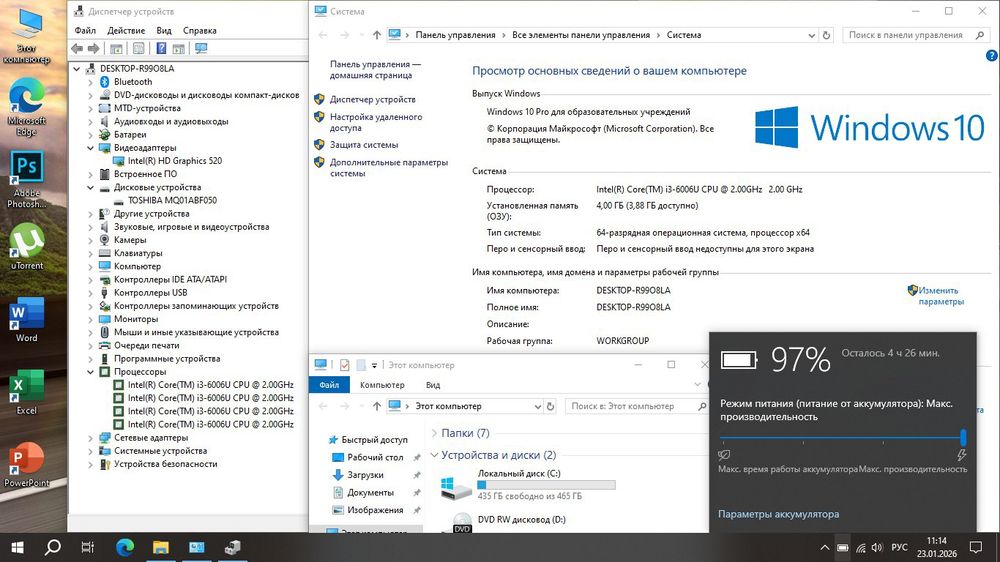The width and height of the screenshot is (1000, 562).
Task: Show hidden tray icons chevron
Action: (825, 548)
